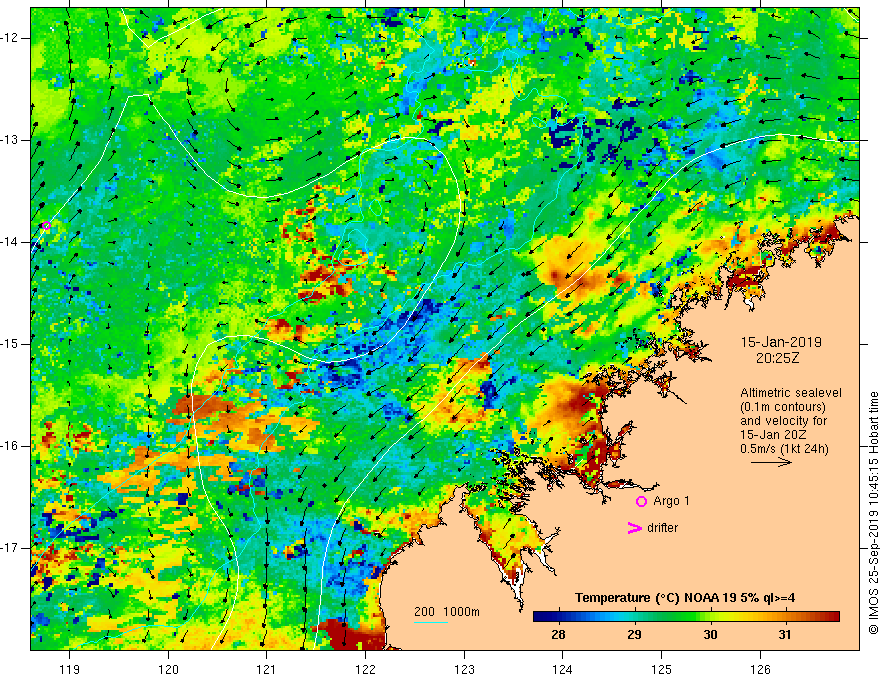Click the longitude axis label 119
880x680 pixels.
click(x=70, y=669)
